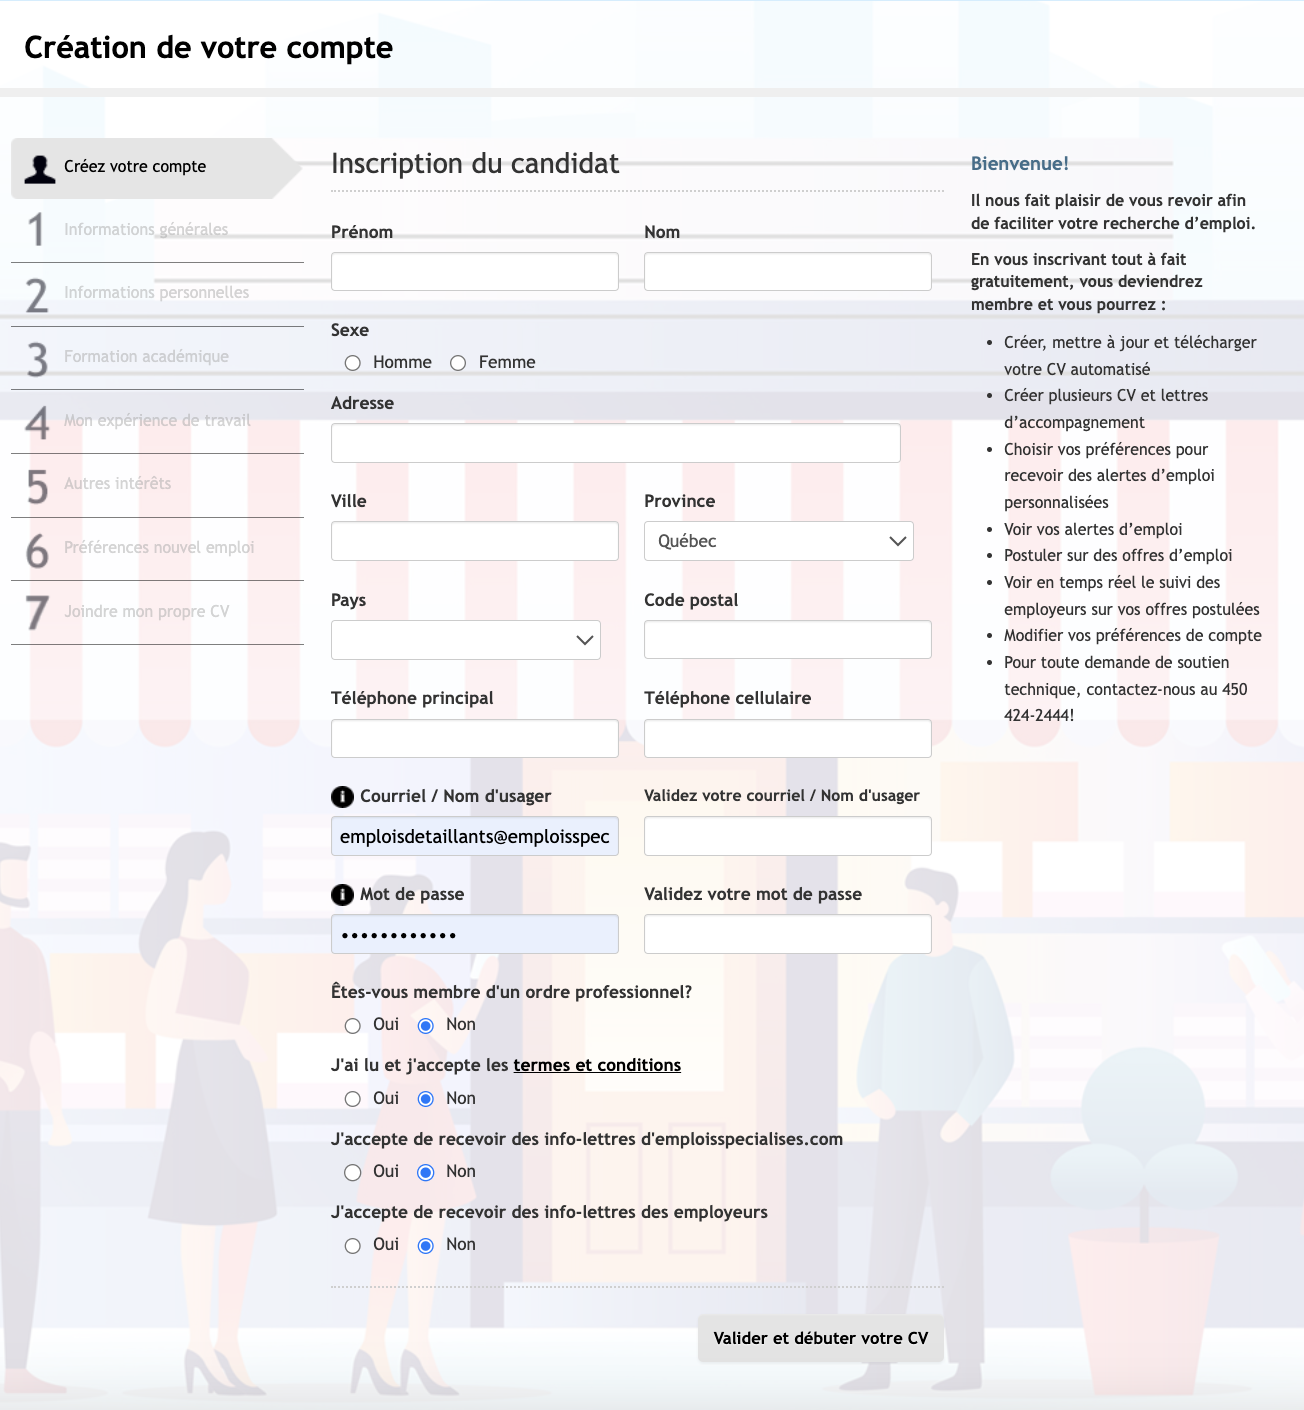This screenshot has width=1304, height=1410.
Task: Select Oui for info-lettres des employeurs
Action: coord(353,1246)
